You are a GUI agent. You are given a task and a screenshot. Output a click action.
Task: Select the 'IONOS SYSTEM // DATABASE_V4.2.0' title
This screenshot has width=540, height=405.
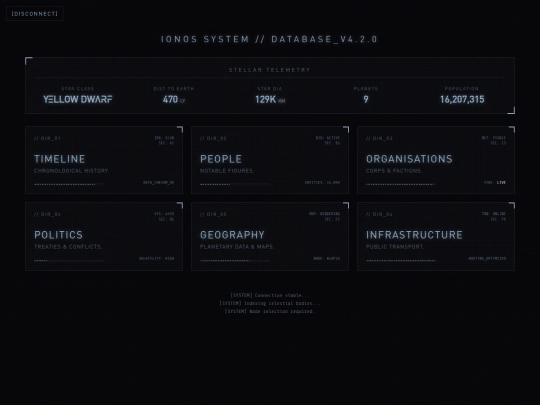click(x=269, y=39)
